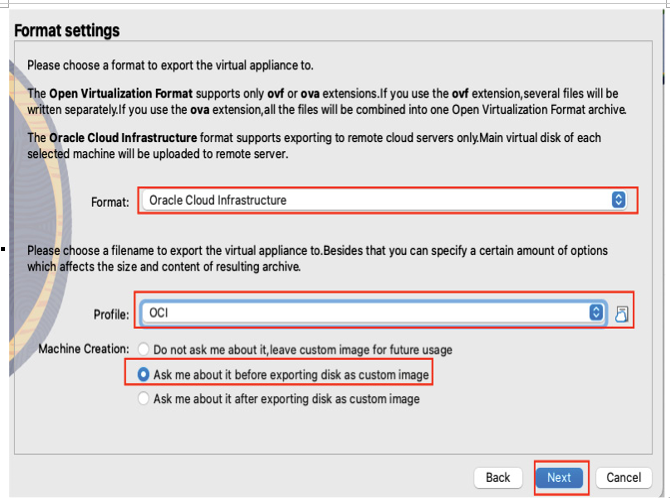Proceed with the Next button
The height and width of the screenshot is (503, 670).
(x=559, y=477)
